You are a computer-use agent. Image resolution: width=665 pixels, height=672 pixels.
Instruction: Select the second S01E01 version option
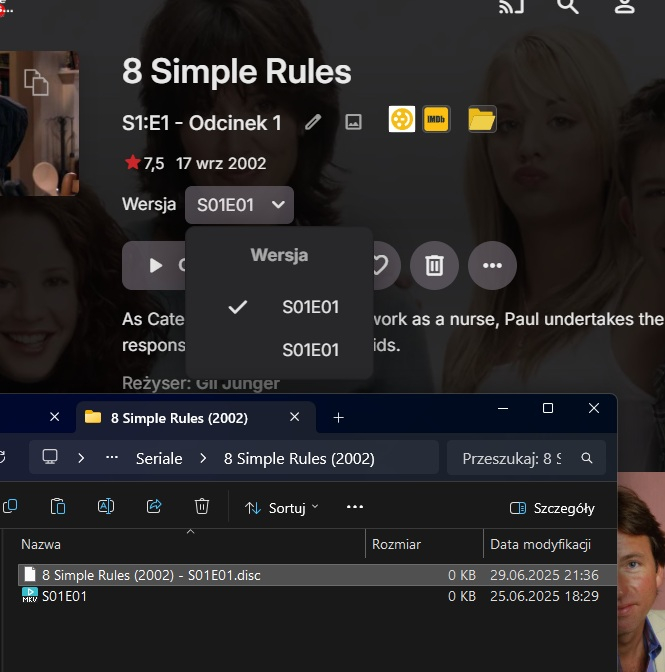279,350
